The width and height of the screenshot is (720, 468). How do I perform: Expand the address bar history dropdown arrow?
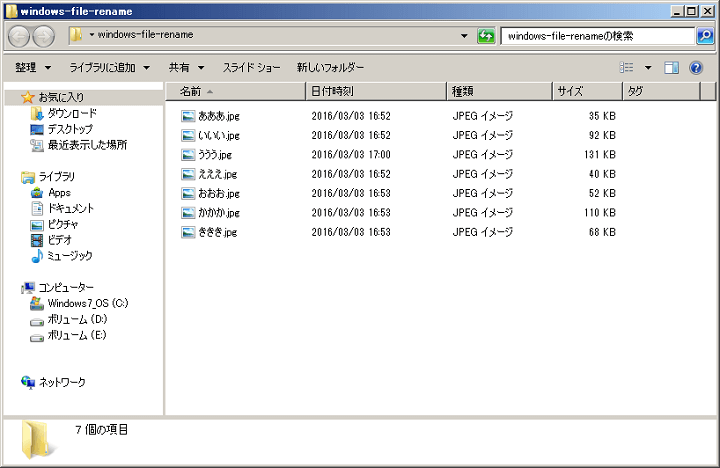(x=464, y=35)
